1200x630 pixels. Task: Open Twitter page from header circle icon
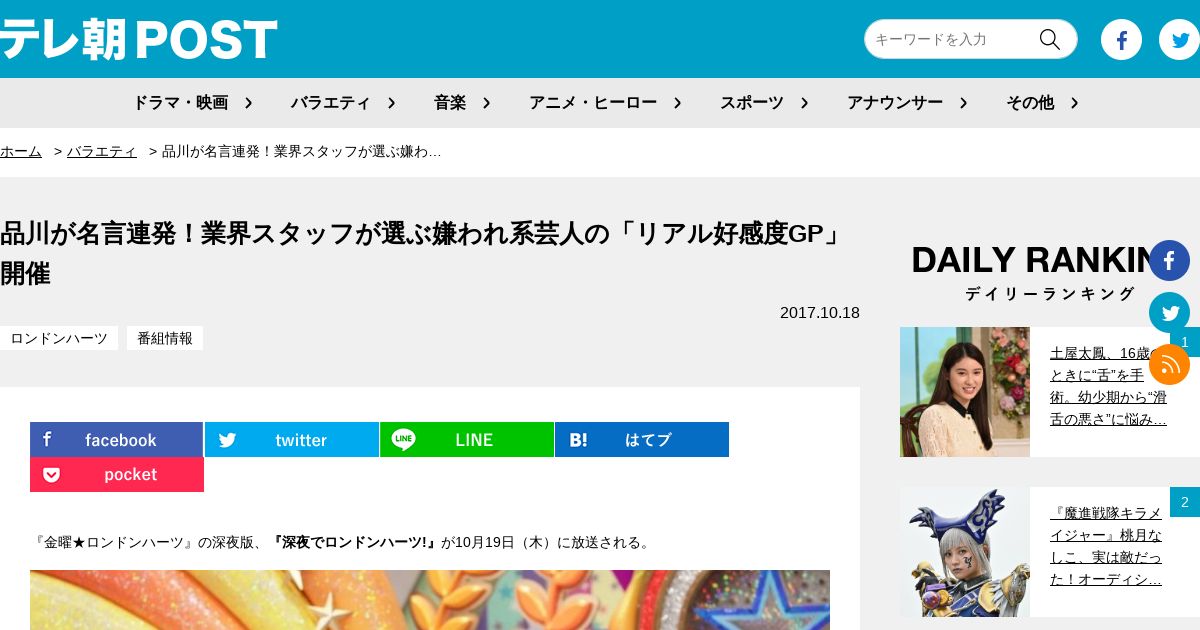click(1179, 39)
